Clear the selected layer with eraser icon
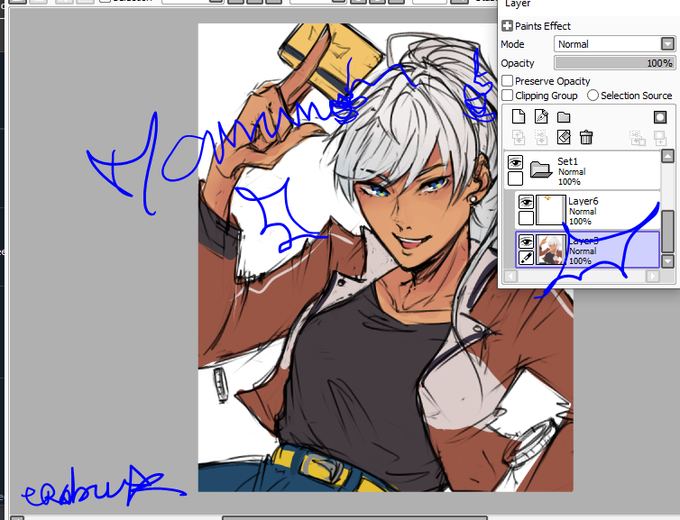 [x=563, y=138]
